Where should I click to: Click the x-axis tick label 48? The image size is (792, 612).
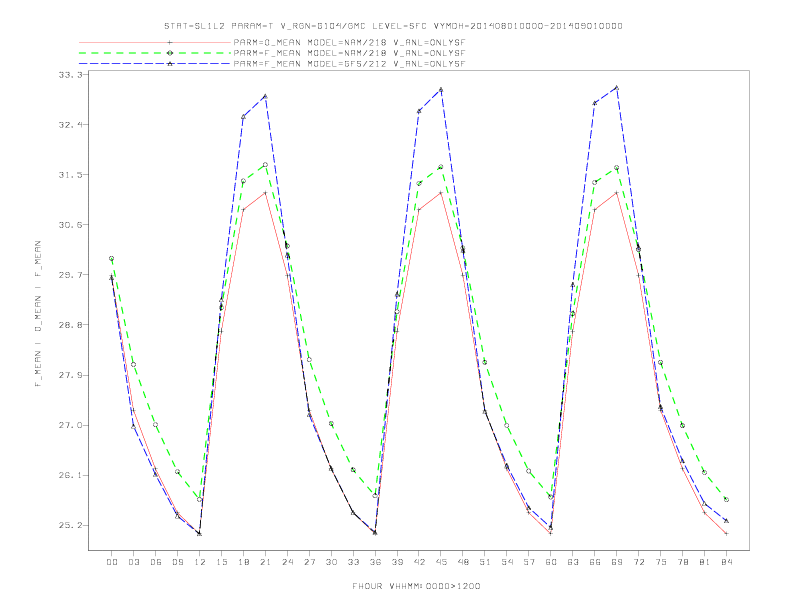tap(463, 562)
